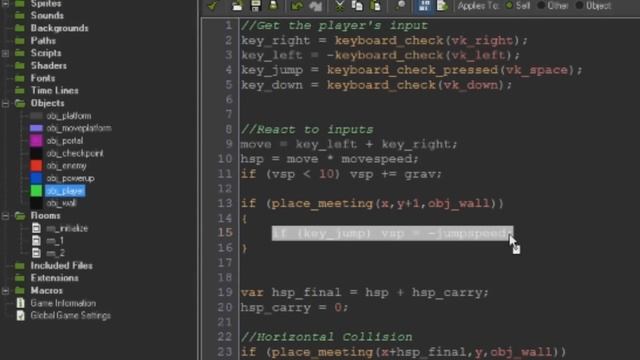Click code line 2 key_right assignment

click(384, 40)
